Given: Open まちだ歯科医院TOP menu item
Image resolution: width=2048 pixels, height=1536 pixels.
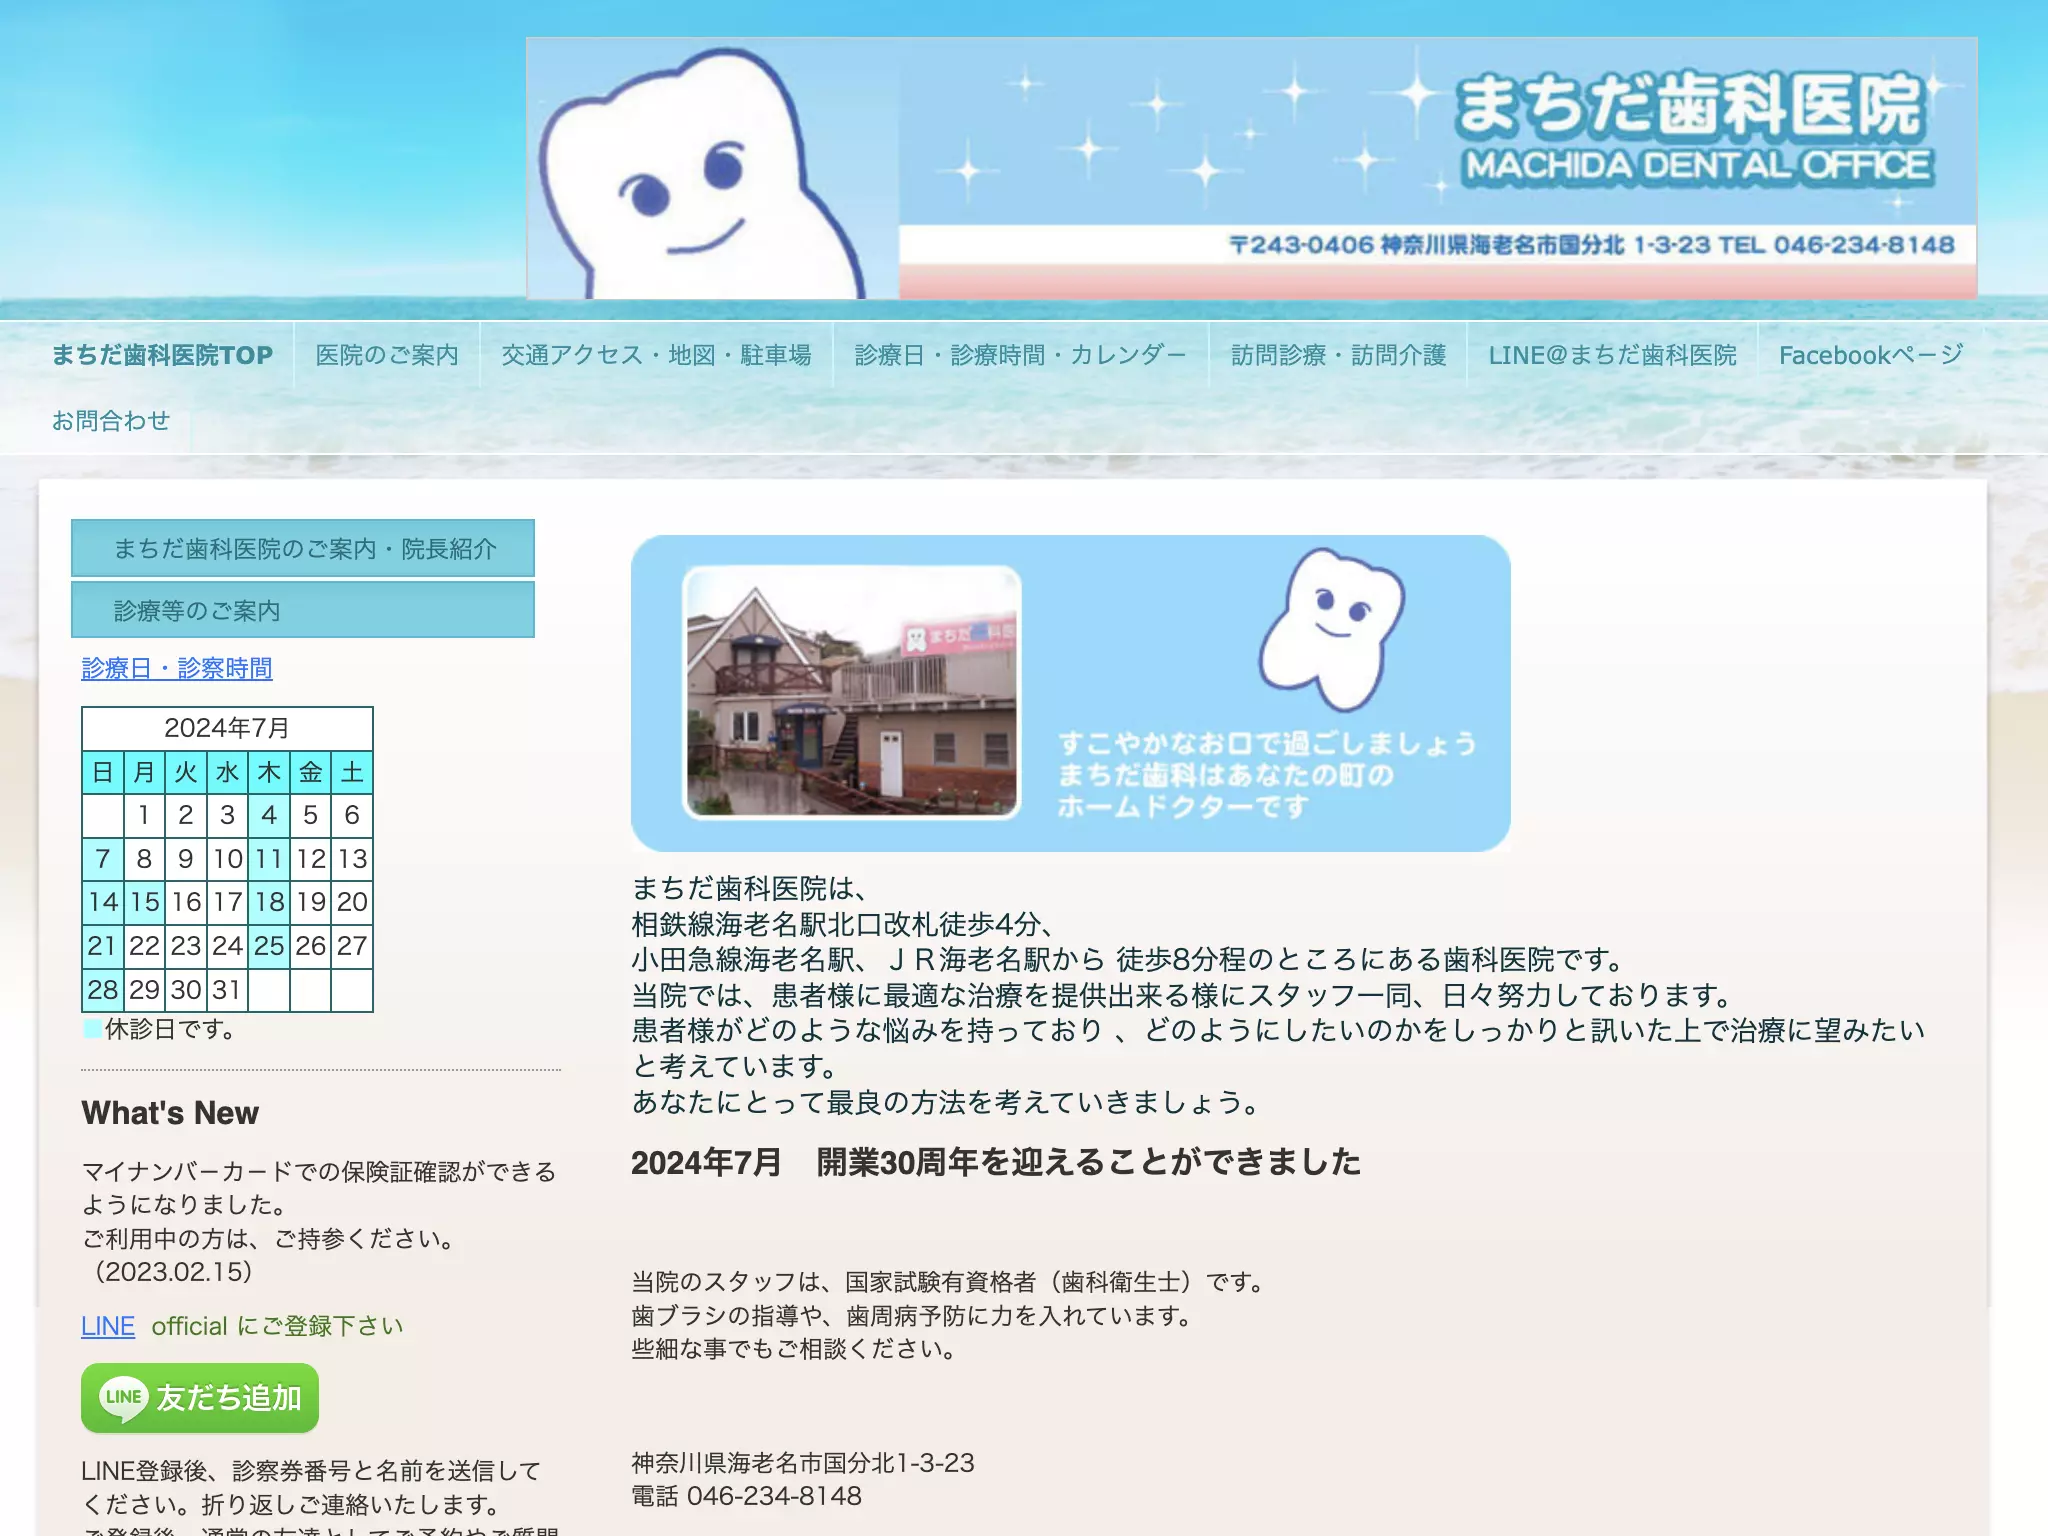Looking at the screenshot, I should click(162, 355).
